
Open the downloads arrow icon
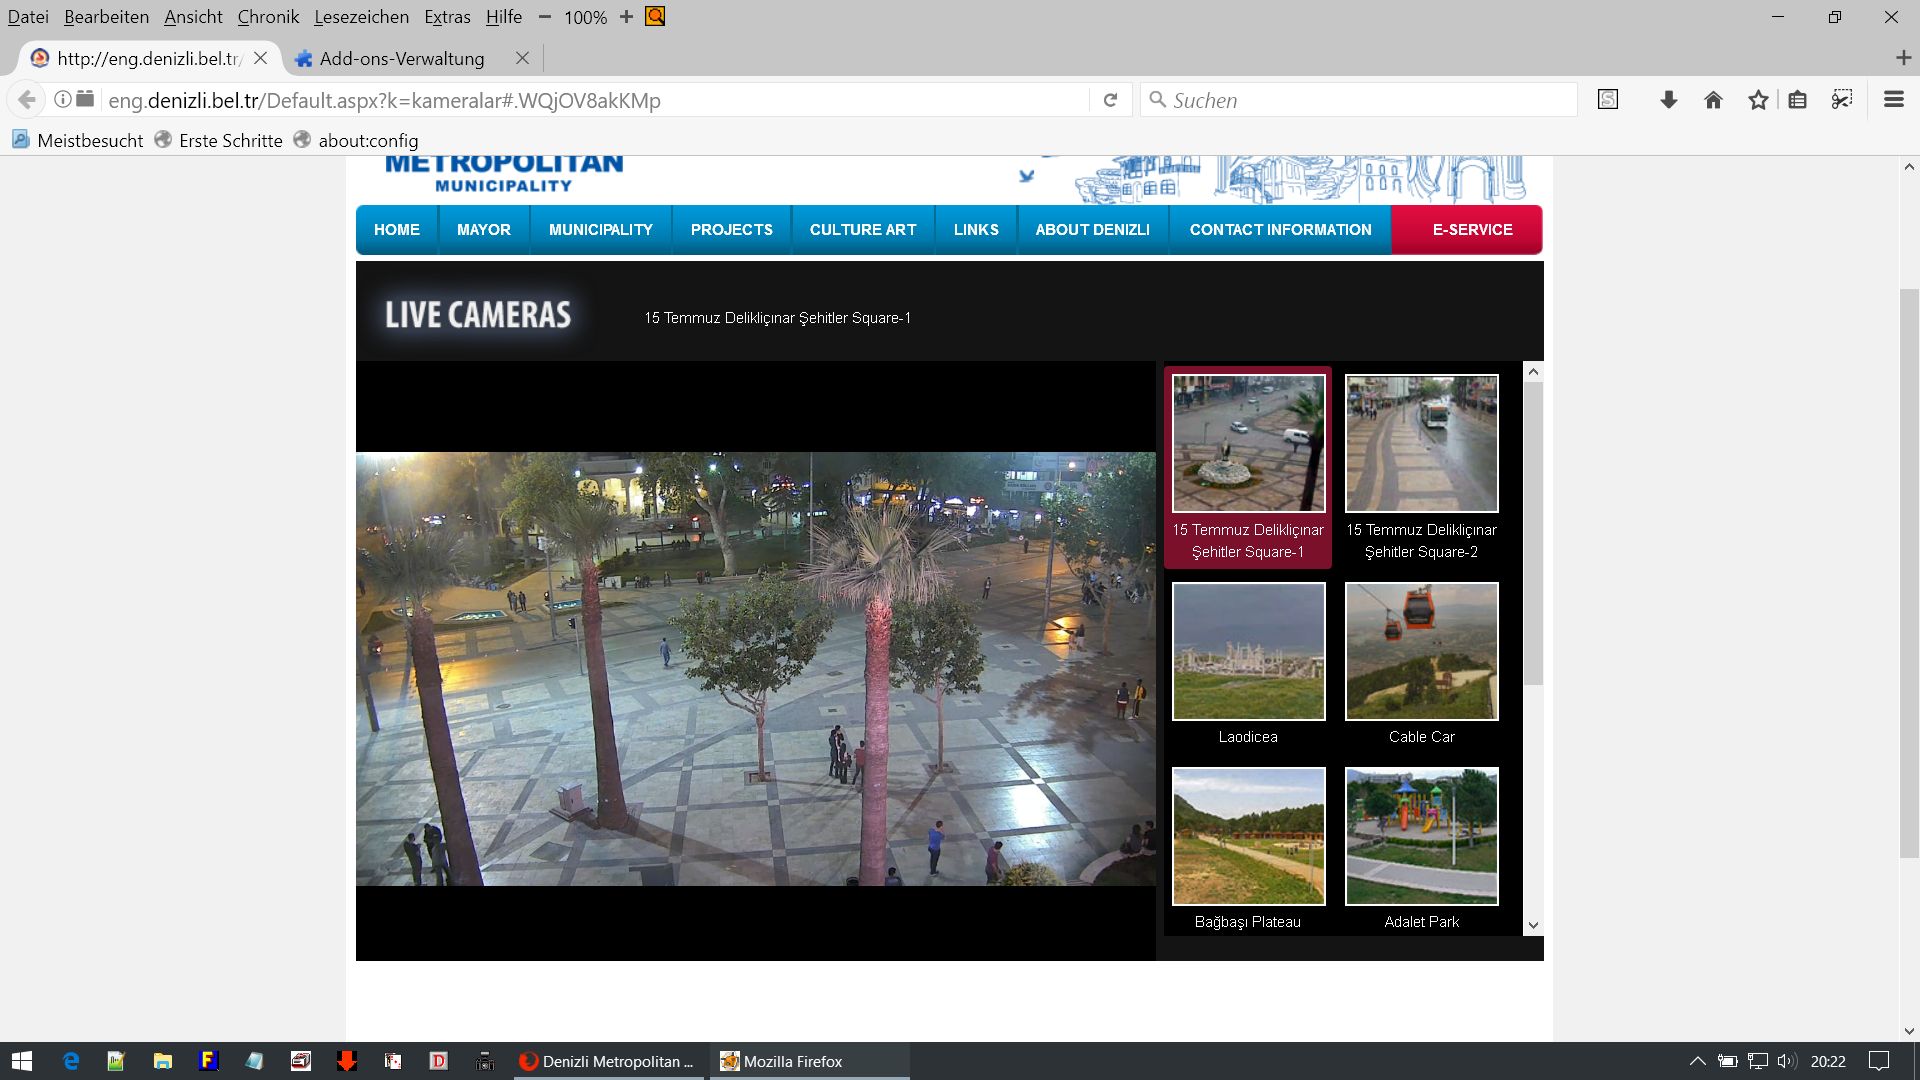[x=1668, y=100]
